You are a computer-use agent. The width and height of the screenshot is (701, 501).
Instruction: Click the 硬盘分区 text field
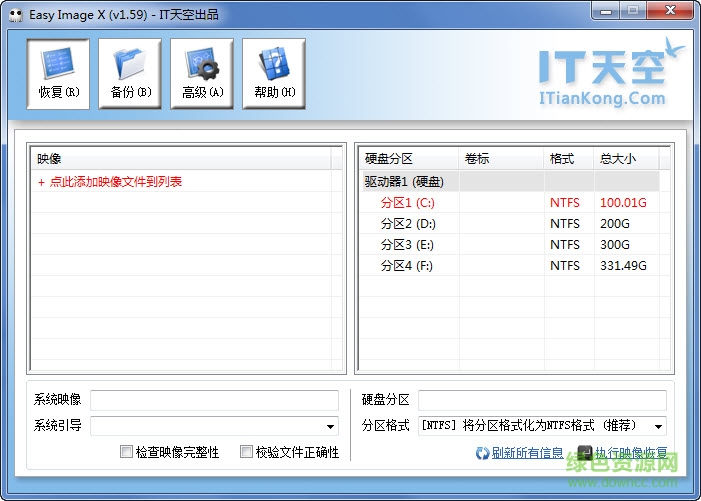(x=541, y=401)
